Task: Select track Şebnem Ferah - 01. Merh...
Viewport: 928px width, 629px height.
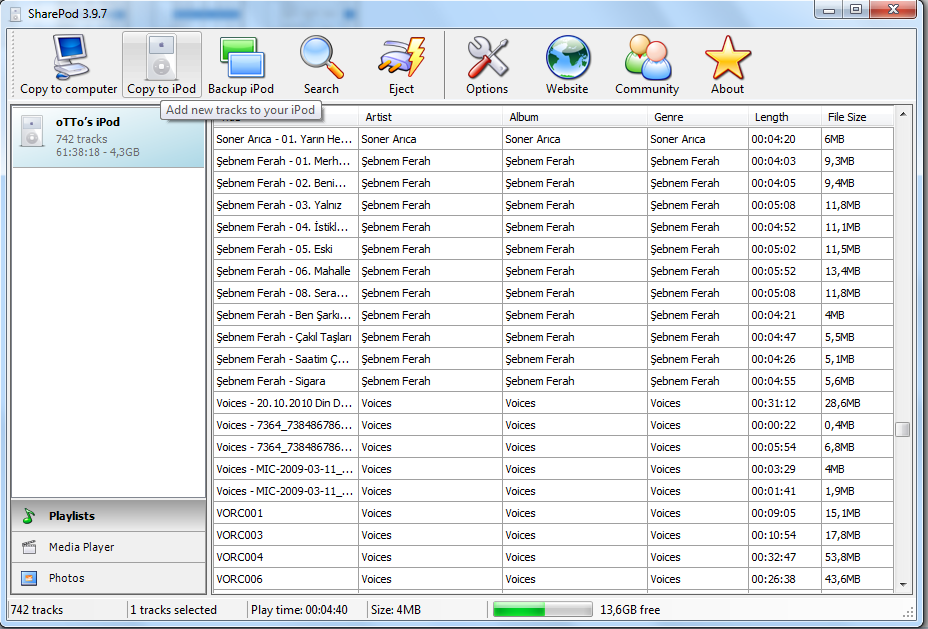Action: (x=553, y=161)
